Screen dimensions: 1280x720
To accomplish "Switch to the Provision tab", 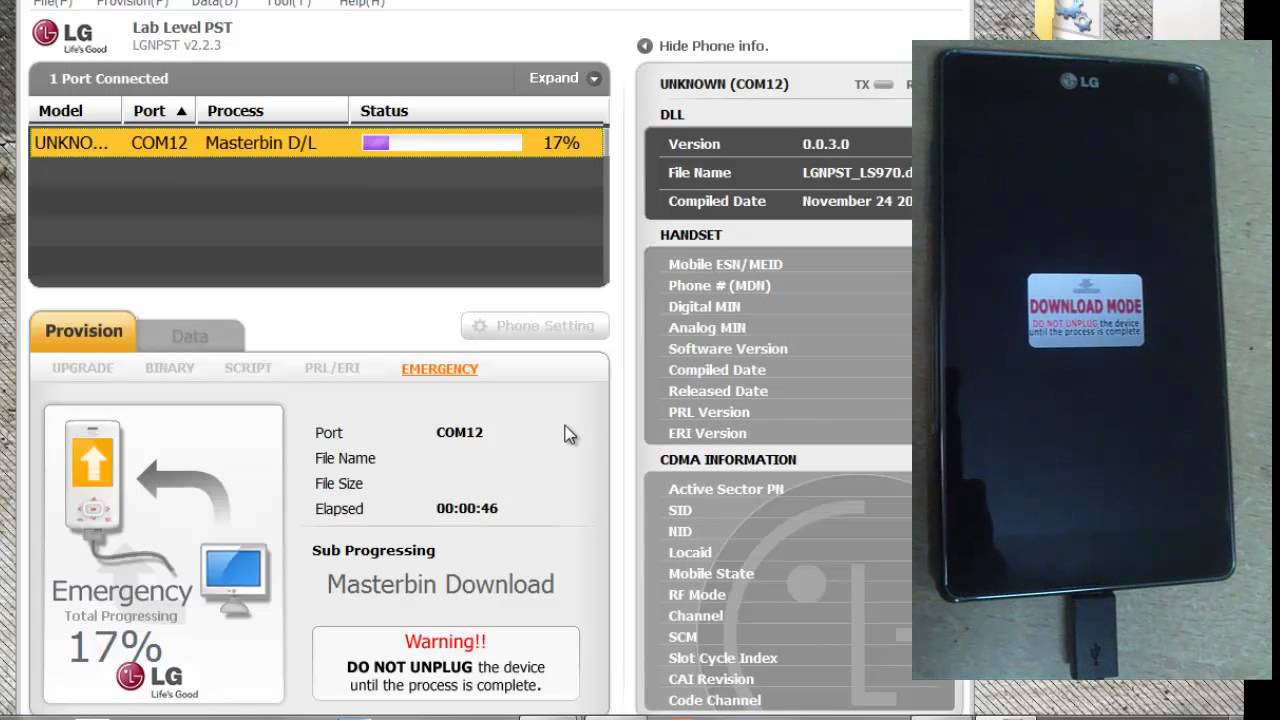I will click(x=83, y=331).
